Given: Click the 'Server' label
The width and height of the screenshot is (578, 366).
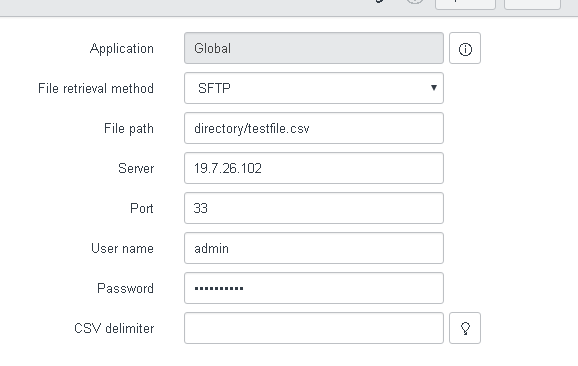Looking at the screenshot, I should pos(136,168).
